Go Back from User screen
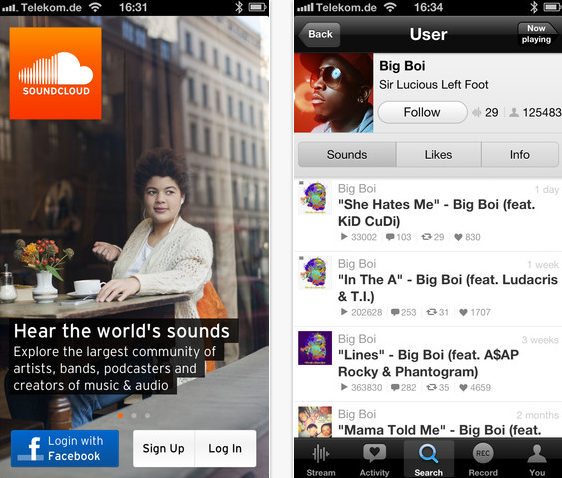This screenshot has width=562, height=478. [x=319, y=34]
